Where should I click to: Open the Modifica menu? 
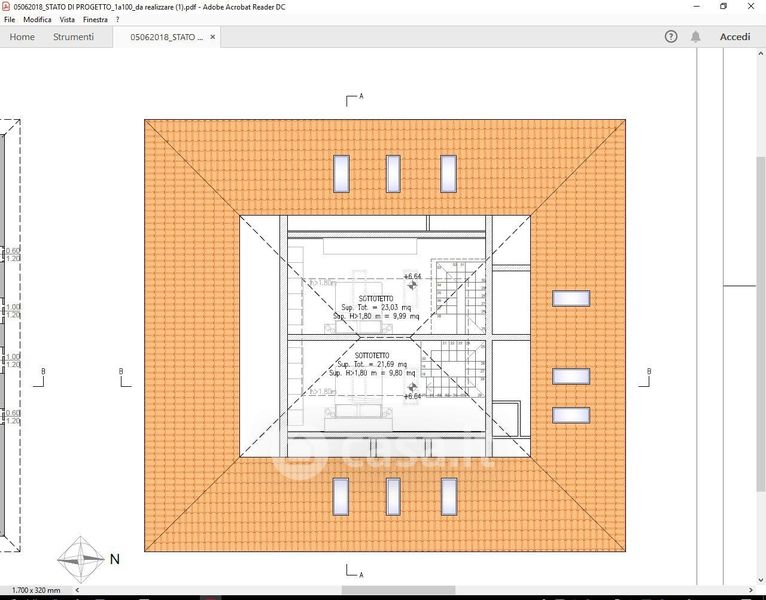[x=37, y=19]
